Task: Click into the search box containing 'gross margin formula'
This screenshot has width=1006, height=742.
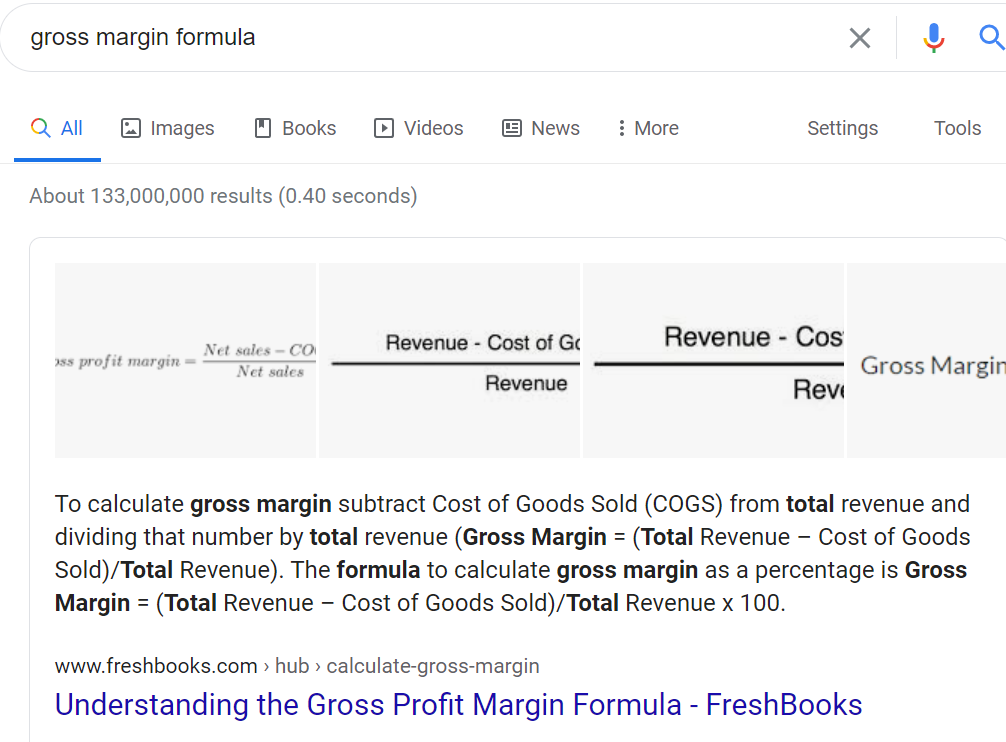Action: [x=400, y=38]
